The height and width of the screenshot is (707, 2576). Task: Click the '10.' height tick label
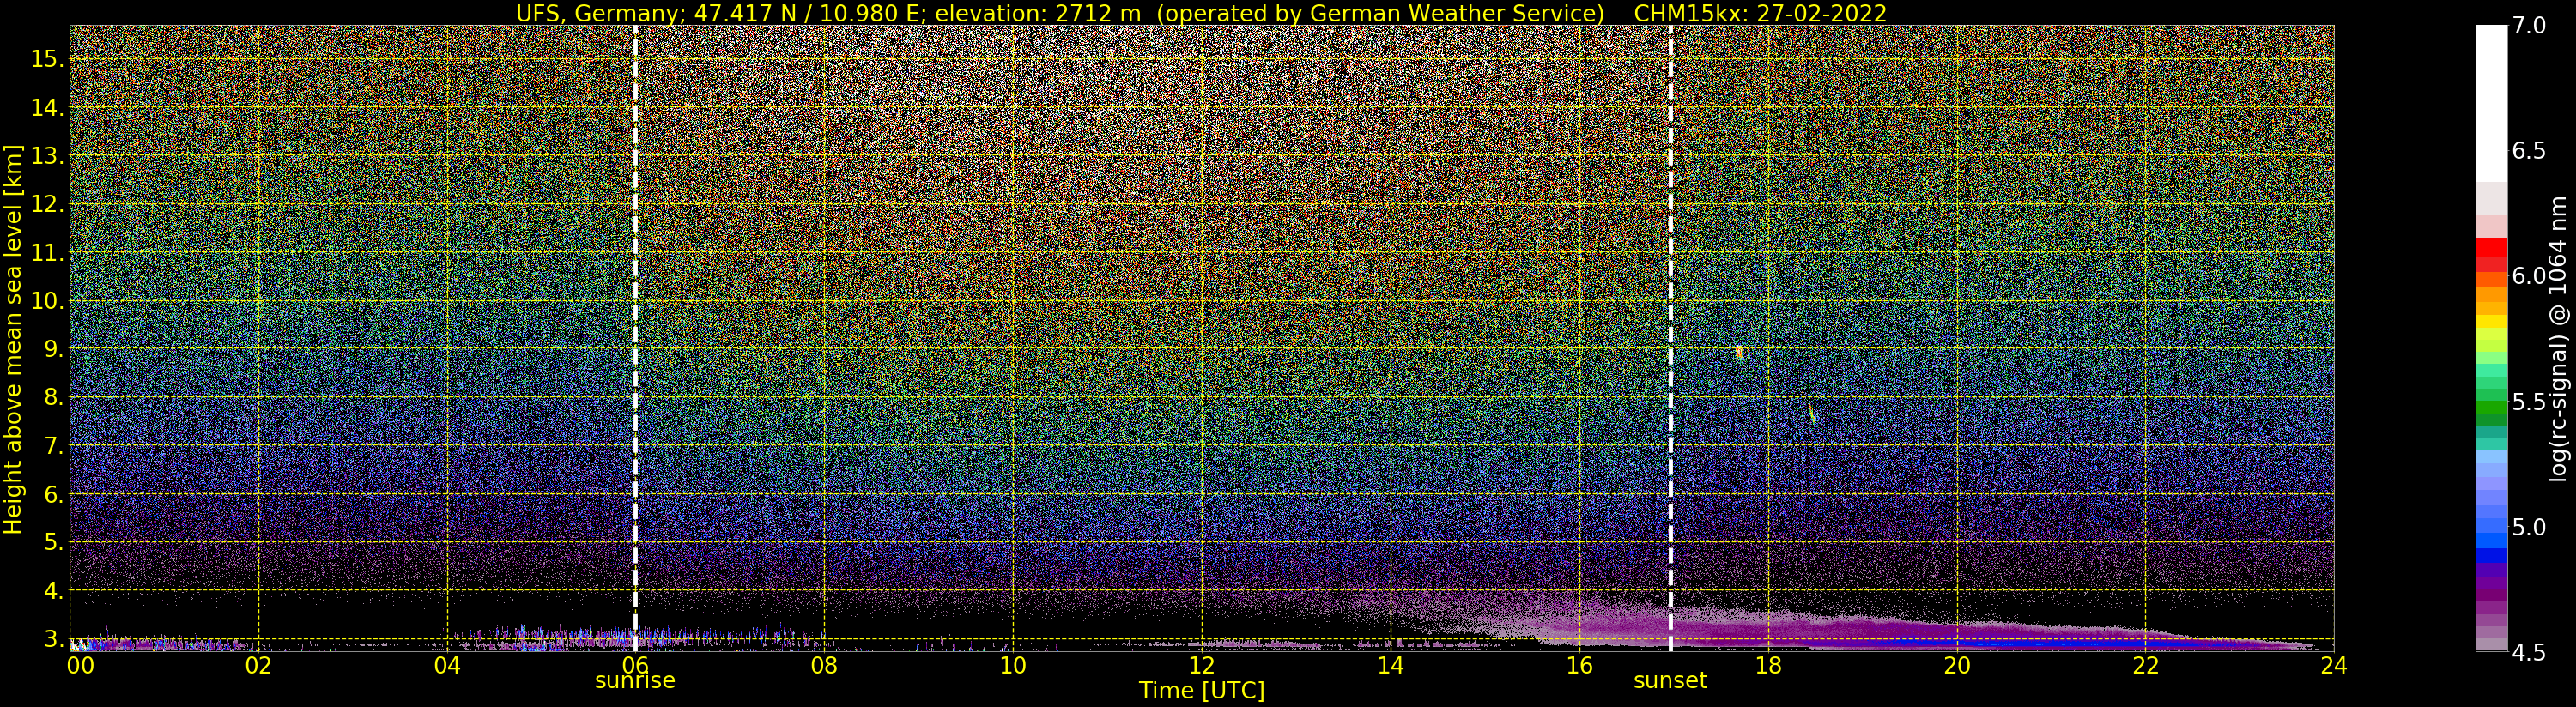click(47, 300)
